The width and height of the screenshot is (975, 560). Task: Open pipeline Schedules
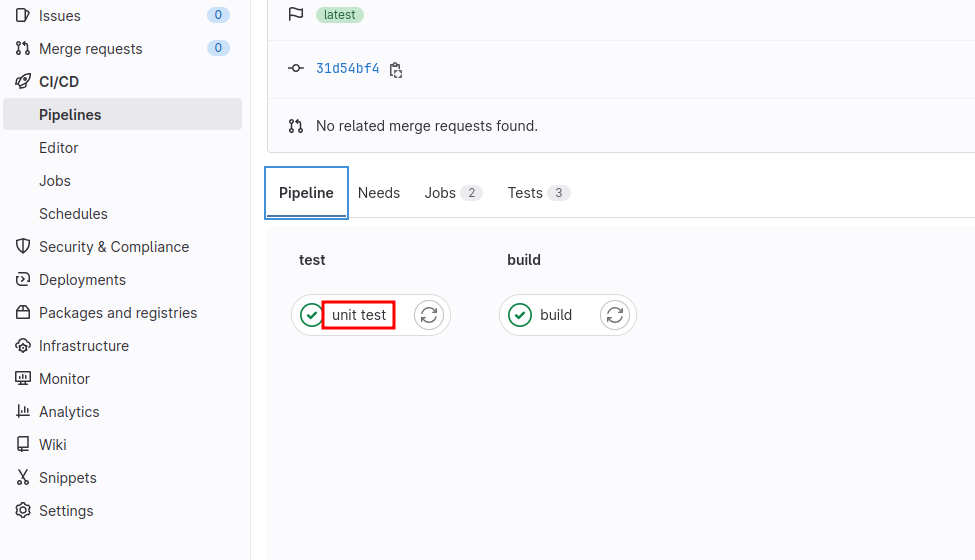(x=73, y=214)
